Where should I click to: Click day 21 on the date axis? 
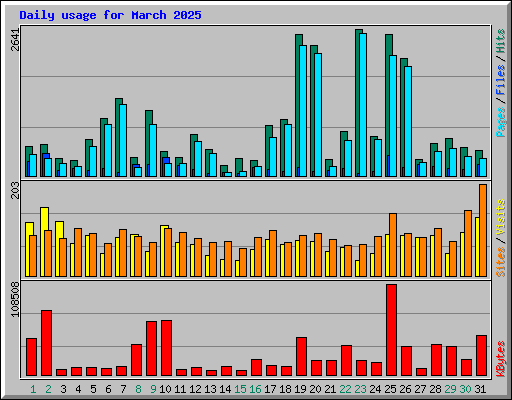point(330,389)
